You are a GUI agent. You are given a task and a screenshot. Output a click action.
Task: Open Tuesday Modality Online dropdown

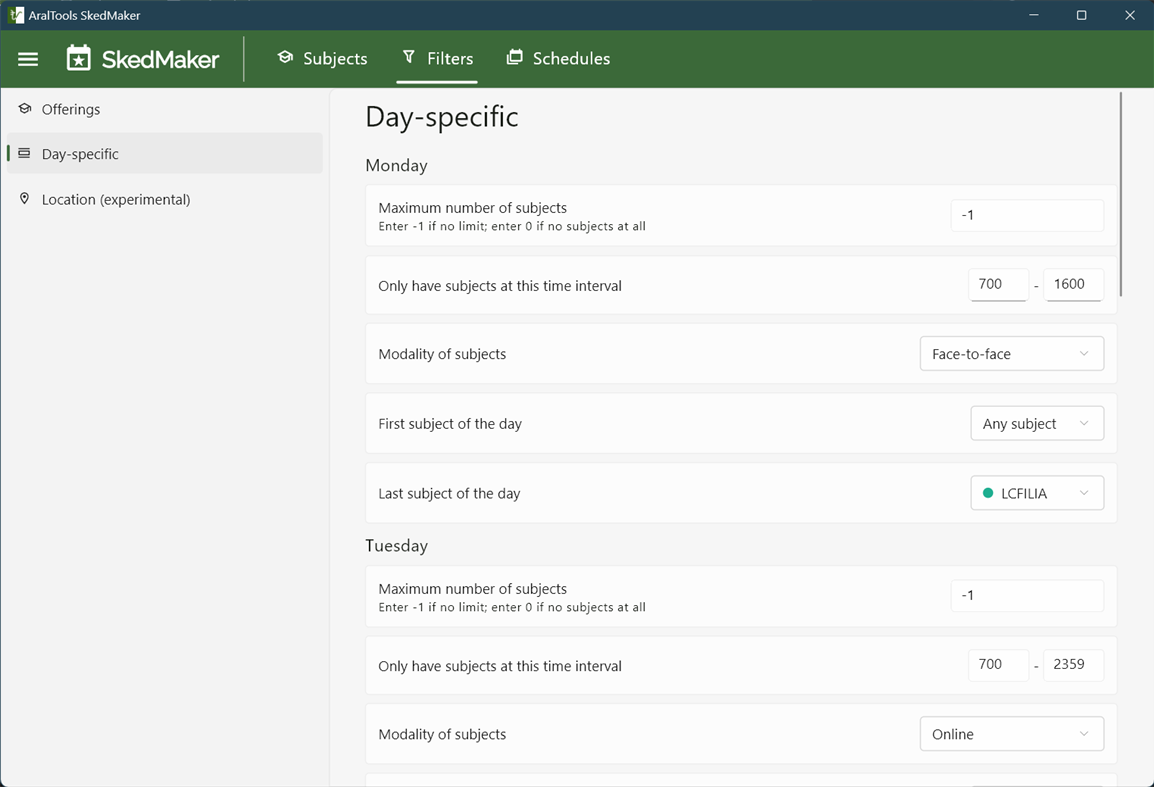pos(1011,734)
